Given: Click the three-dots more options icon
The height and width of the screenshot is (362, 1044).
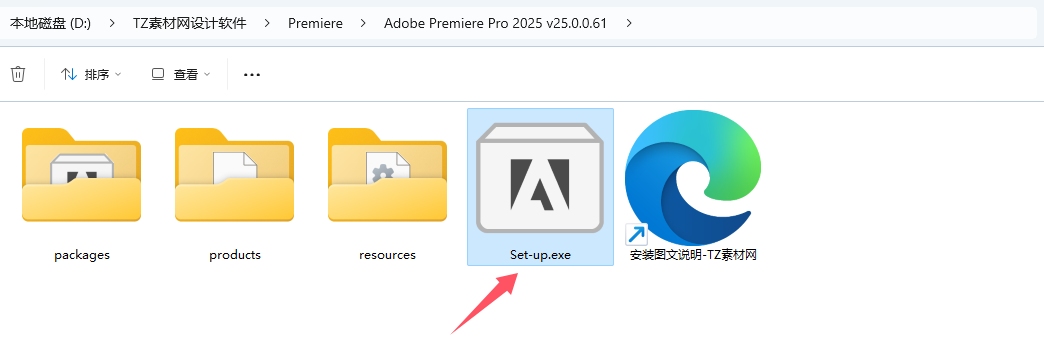Looking at the screenshot, I should [252, 75].
